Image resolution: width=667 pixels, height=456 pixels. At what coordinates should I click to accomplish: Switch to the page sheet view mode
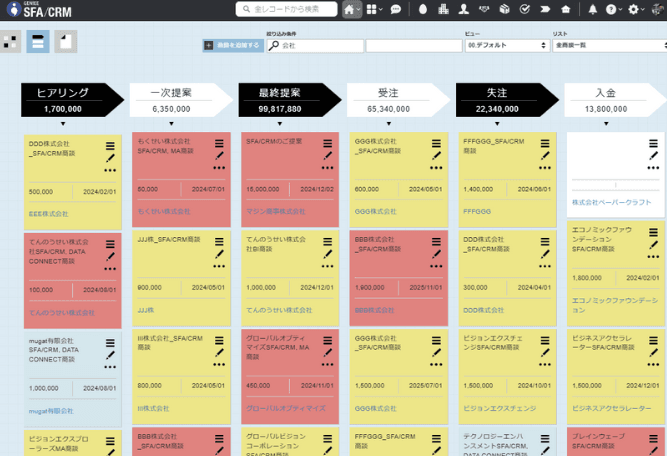point(66,42)
